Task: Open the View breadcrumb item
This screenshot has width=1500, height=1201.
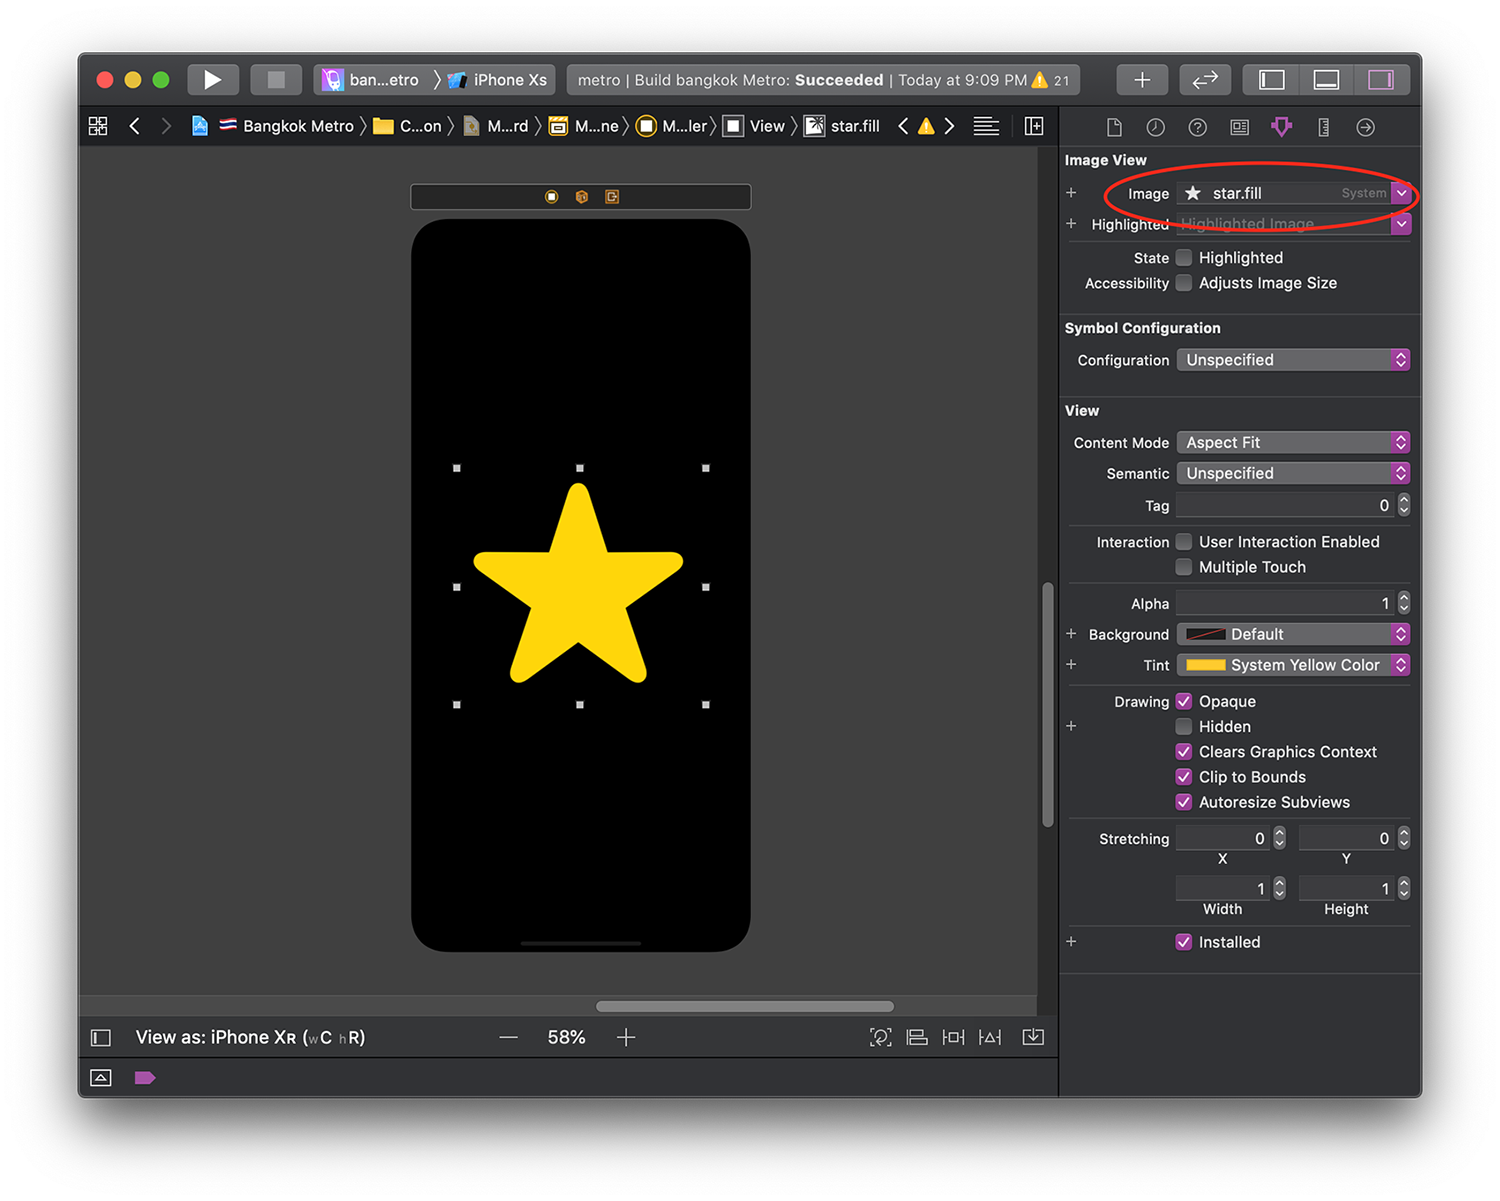Action: click(755, 126)
